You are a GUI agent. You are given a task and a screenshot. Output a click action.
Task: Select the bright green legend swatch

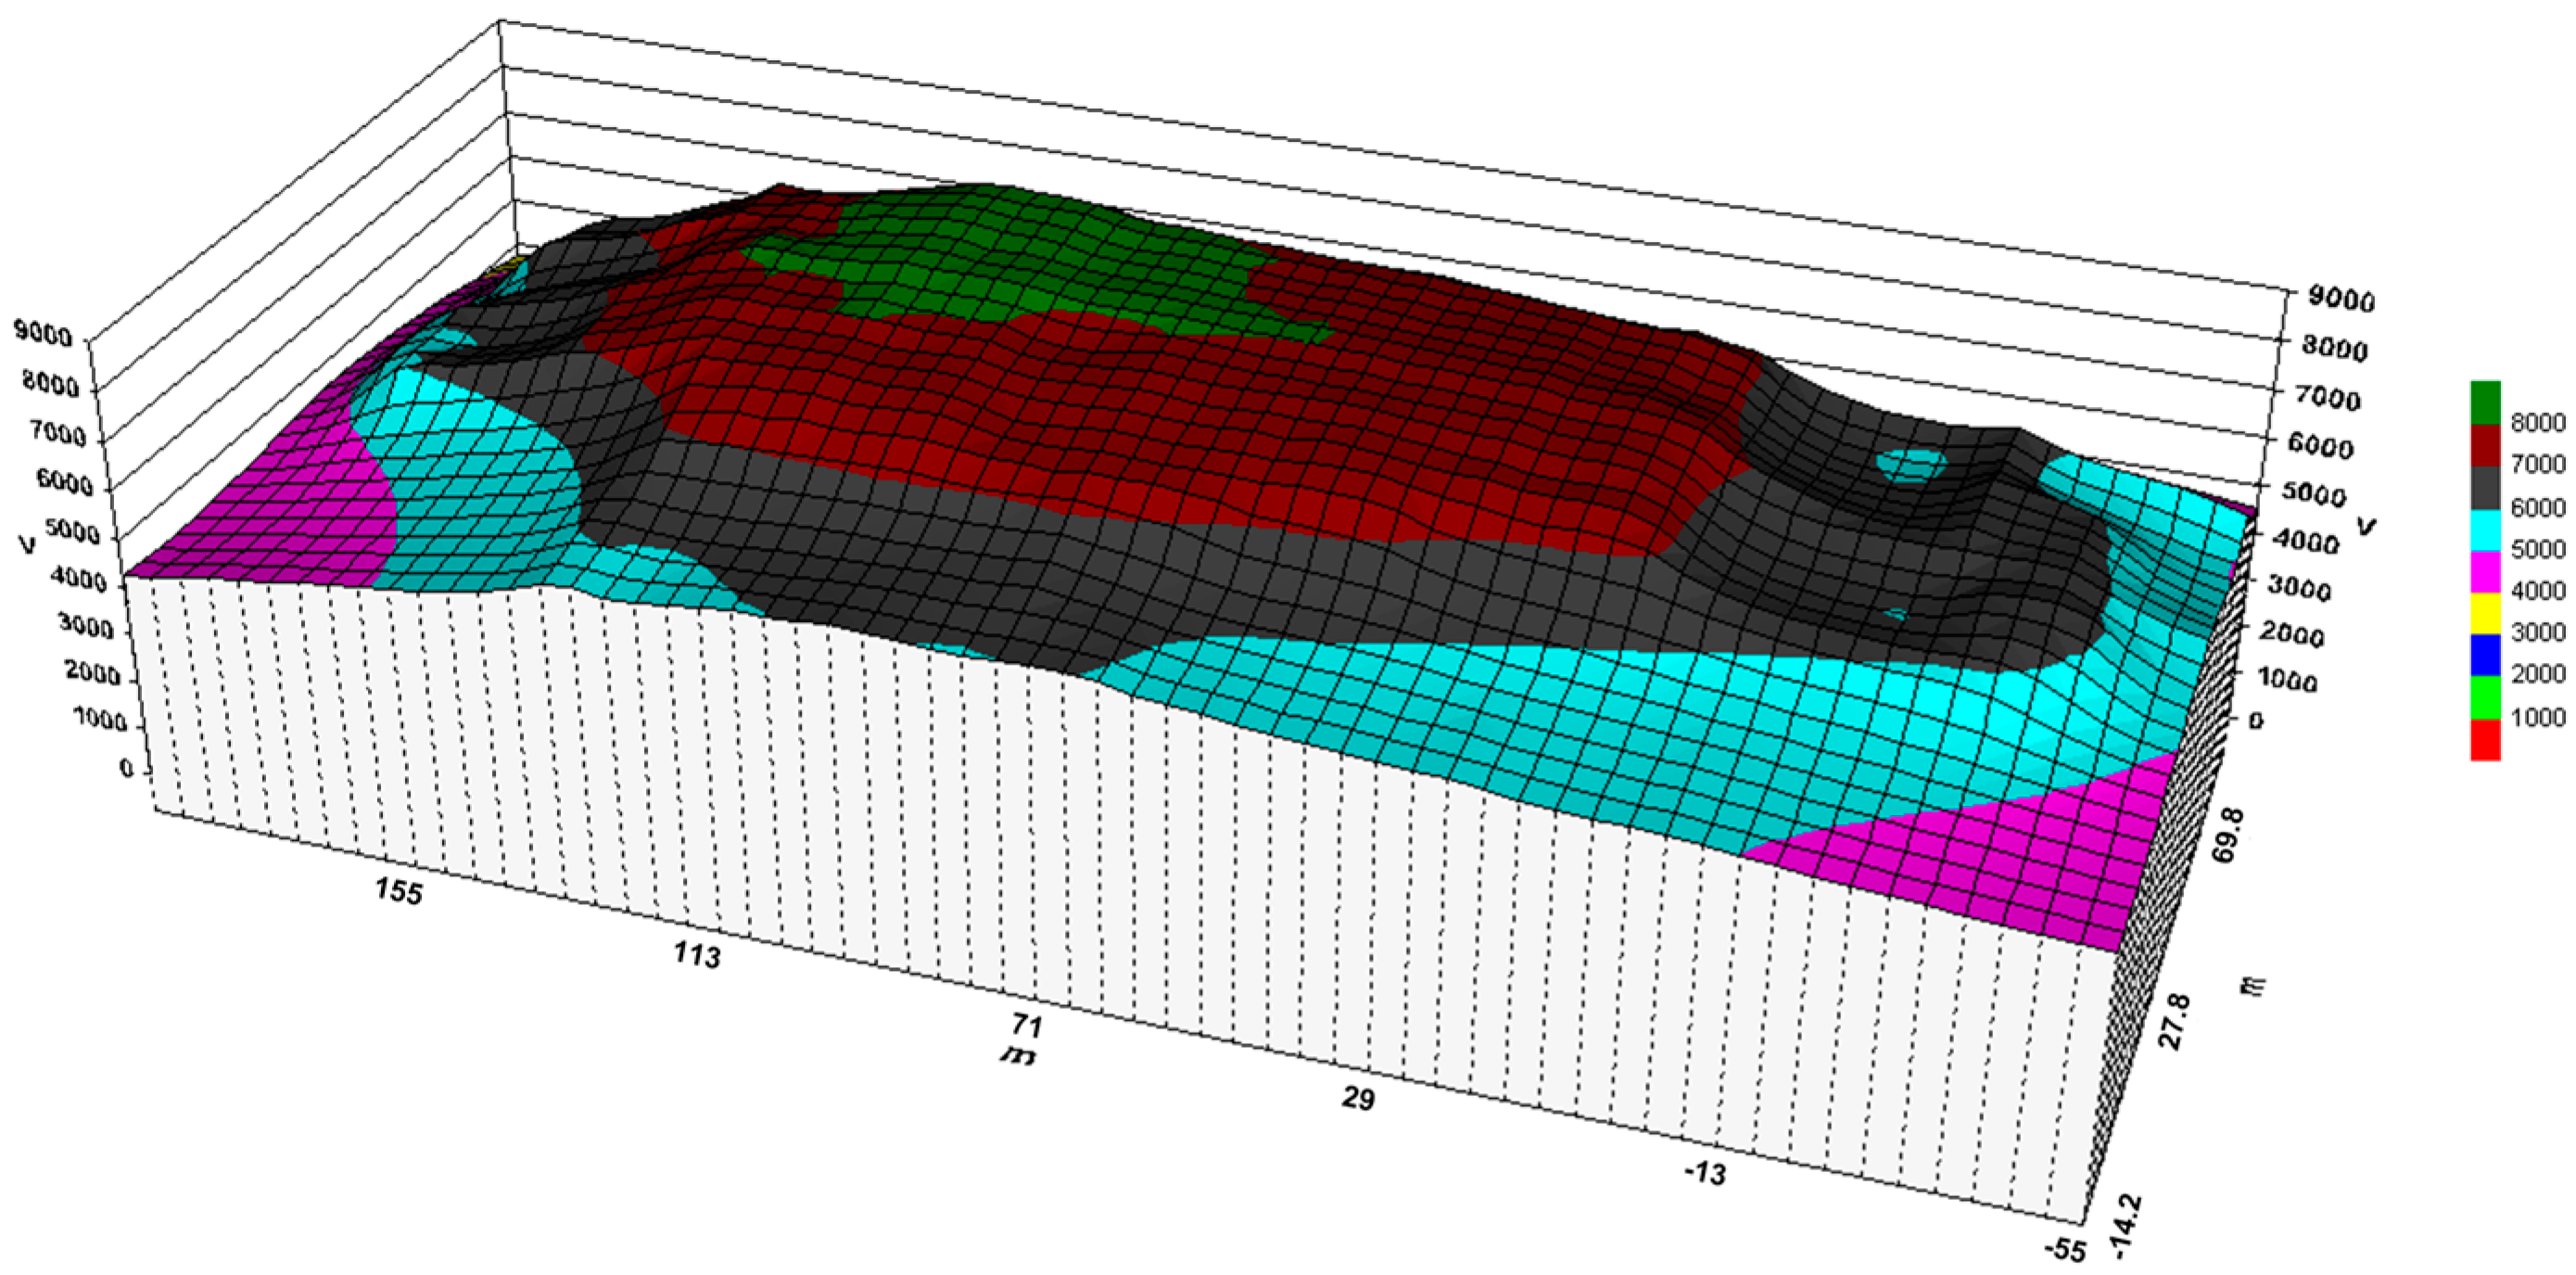tap(2485, 697)
